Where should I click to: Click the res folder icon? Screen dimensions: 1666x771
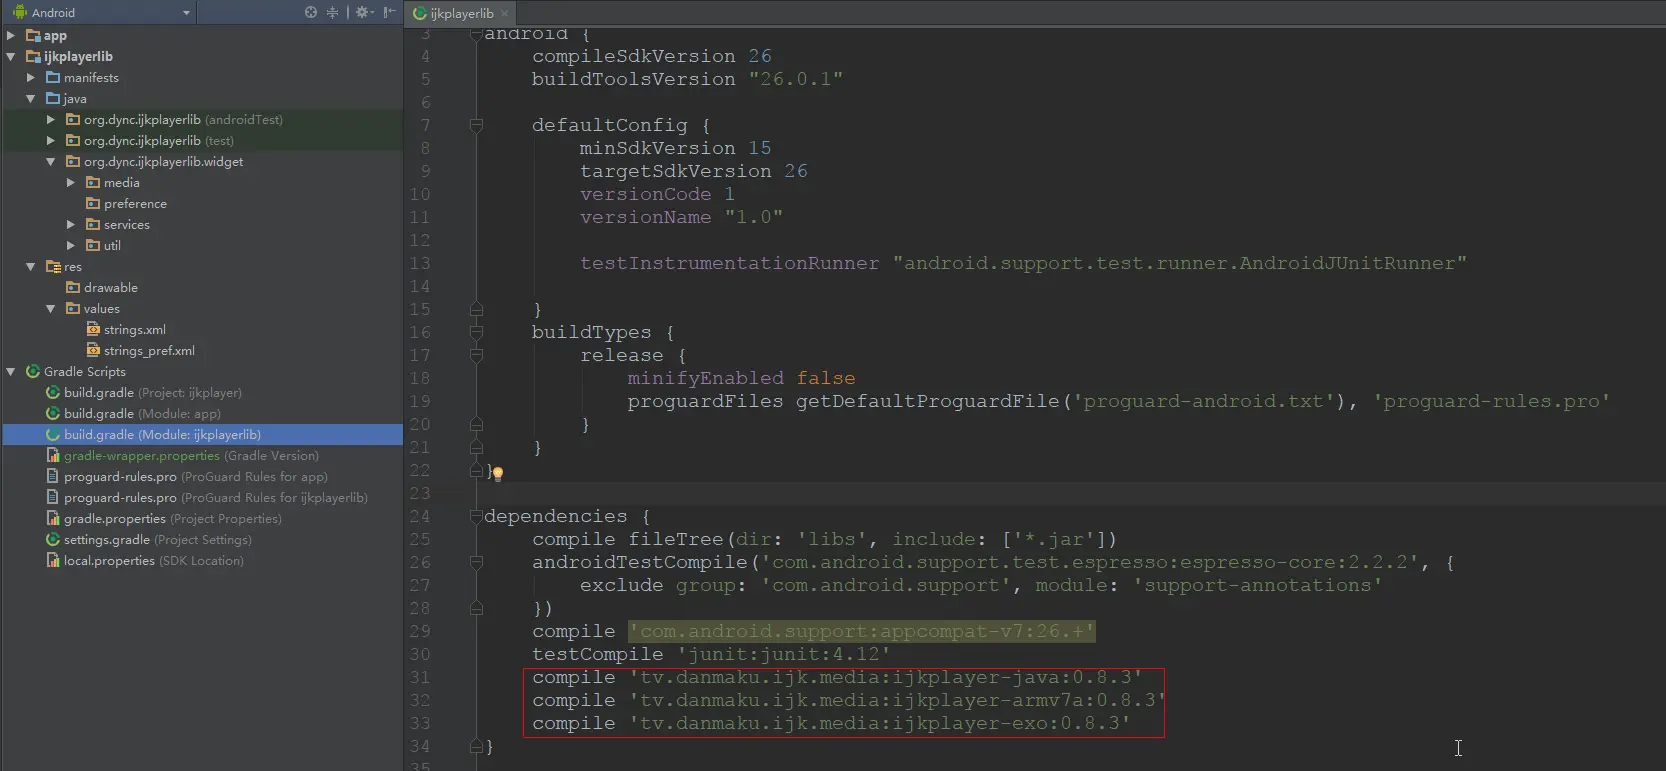(x=53, y=266)
